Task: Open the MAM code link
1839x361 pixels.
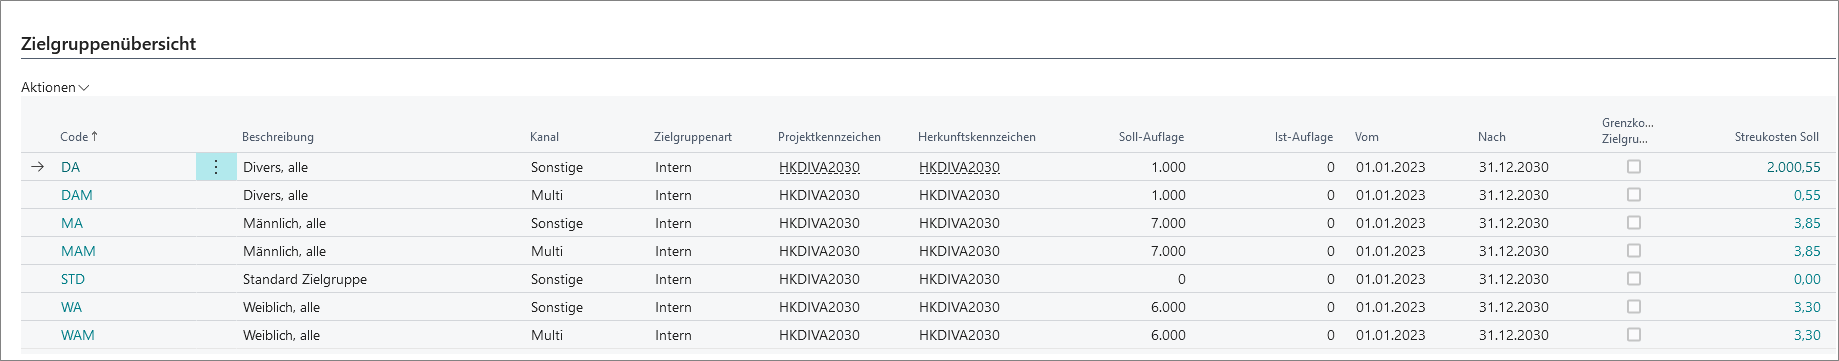Action: [x=78, y=251]
